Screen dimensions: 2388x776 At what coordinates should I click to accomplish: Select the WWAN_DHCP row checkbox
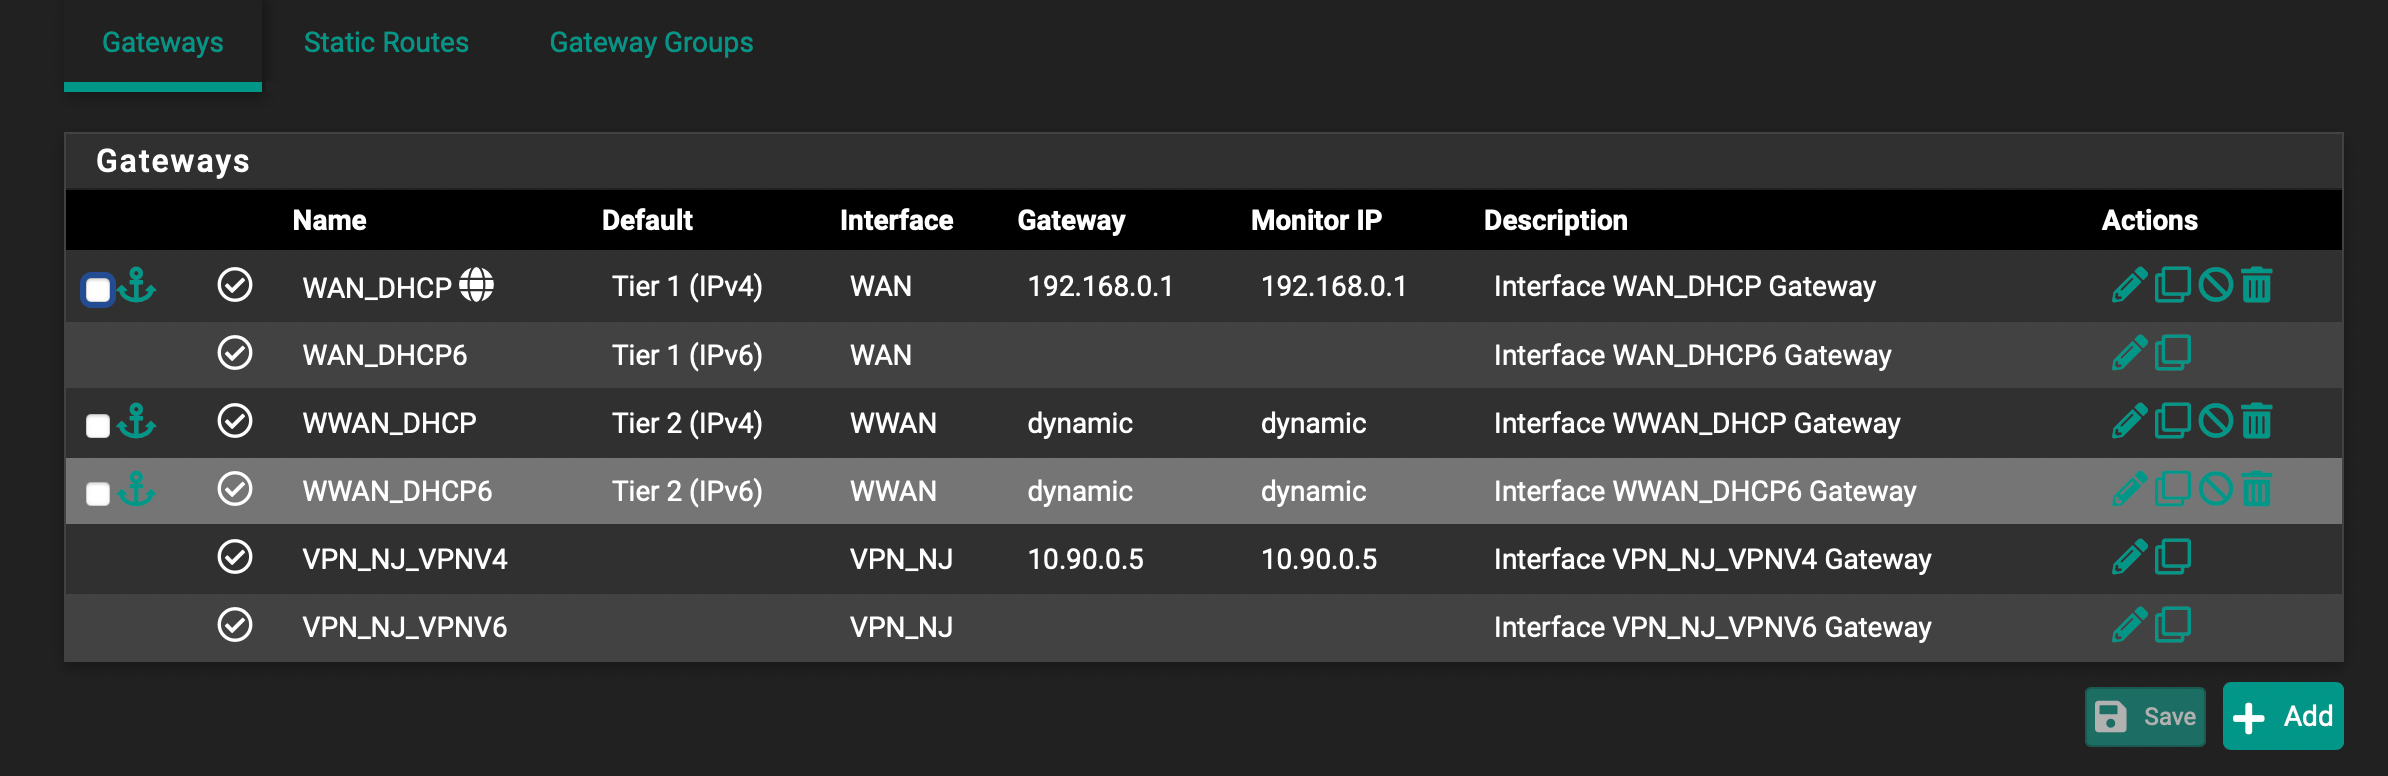tap(98, 426)
